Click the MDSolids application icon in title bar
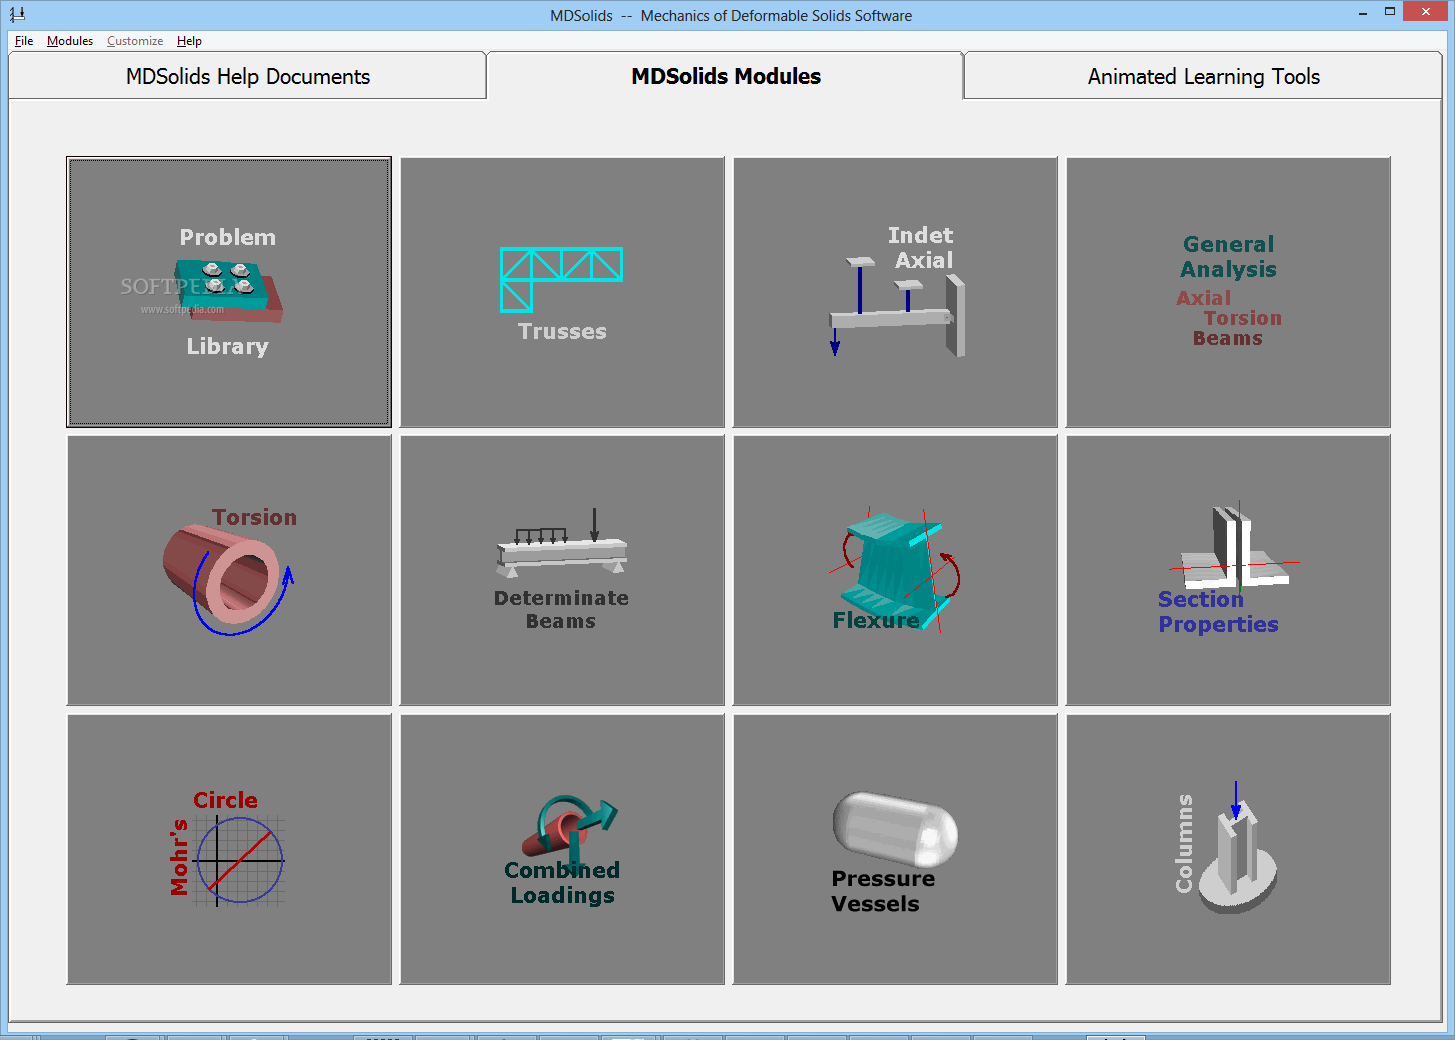 point(17,15)
